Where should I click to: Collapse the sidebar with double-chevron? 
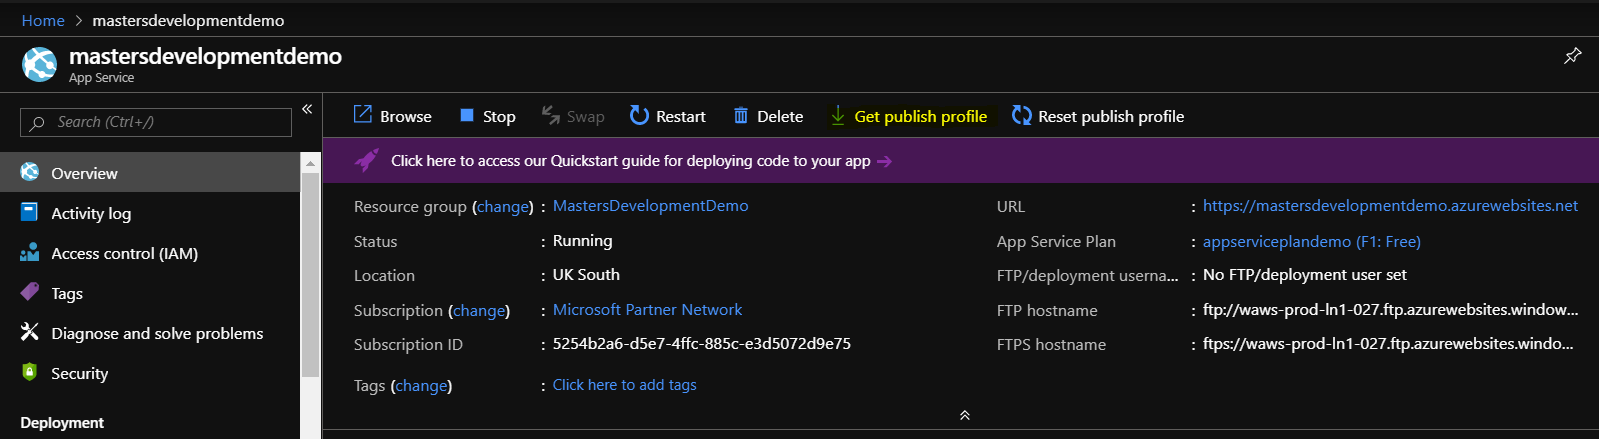point(307,109)
